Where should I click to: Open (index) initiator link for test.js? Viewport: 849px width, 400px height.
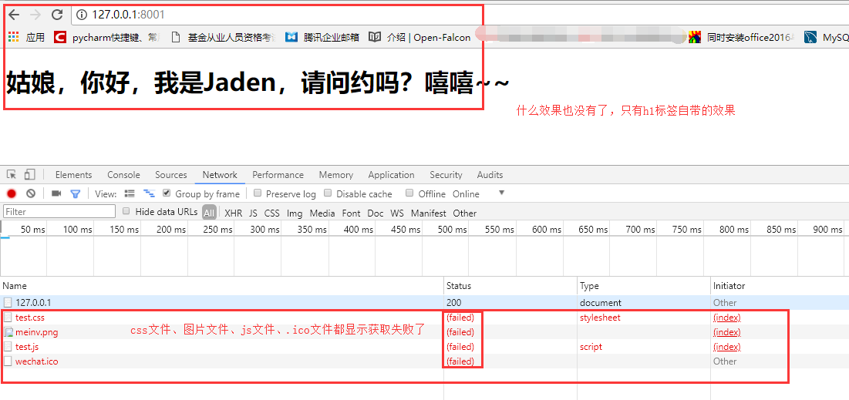(x=727, y=347)
